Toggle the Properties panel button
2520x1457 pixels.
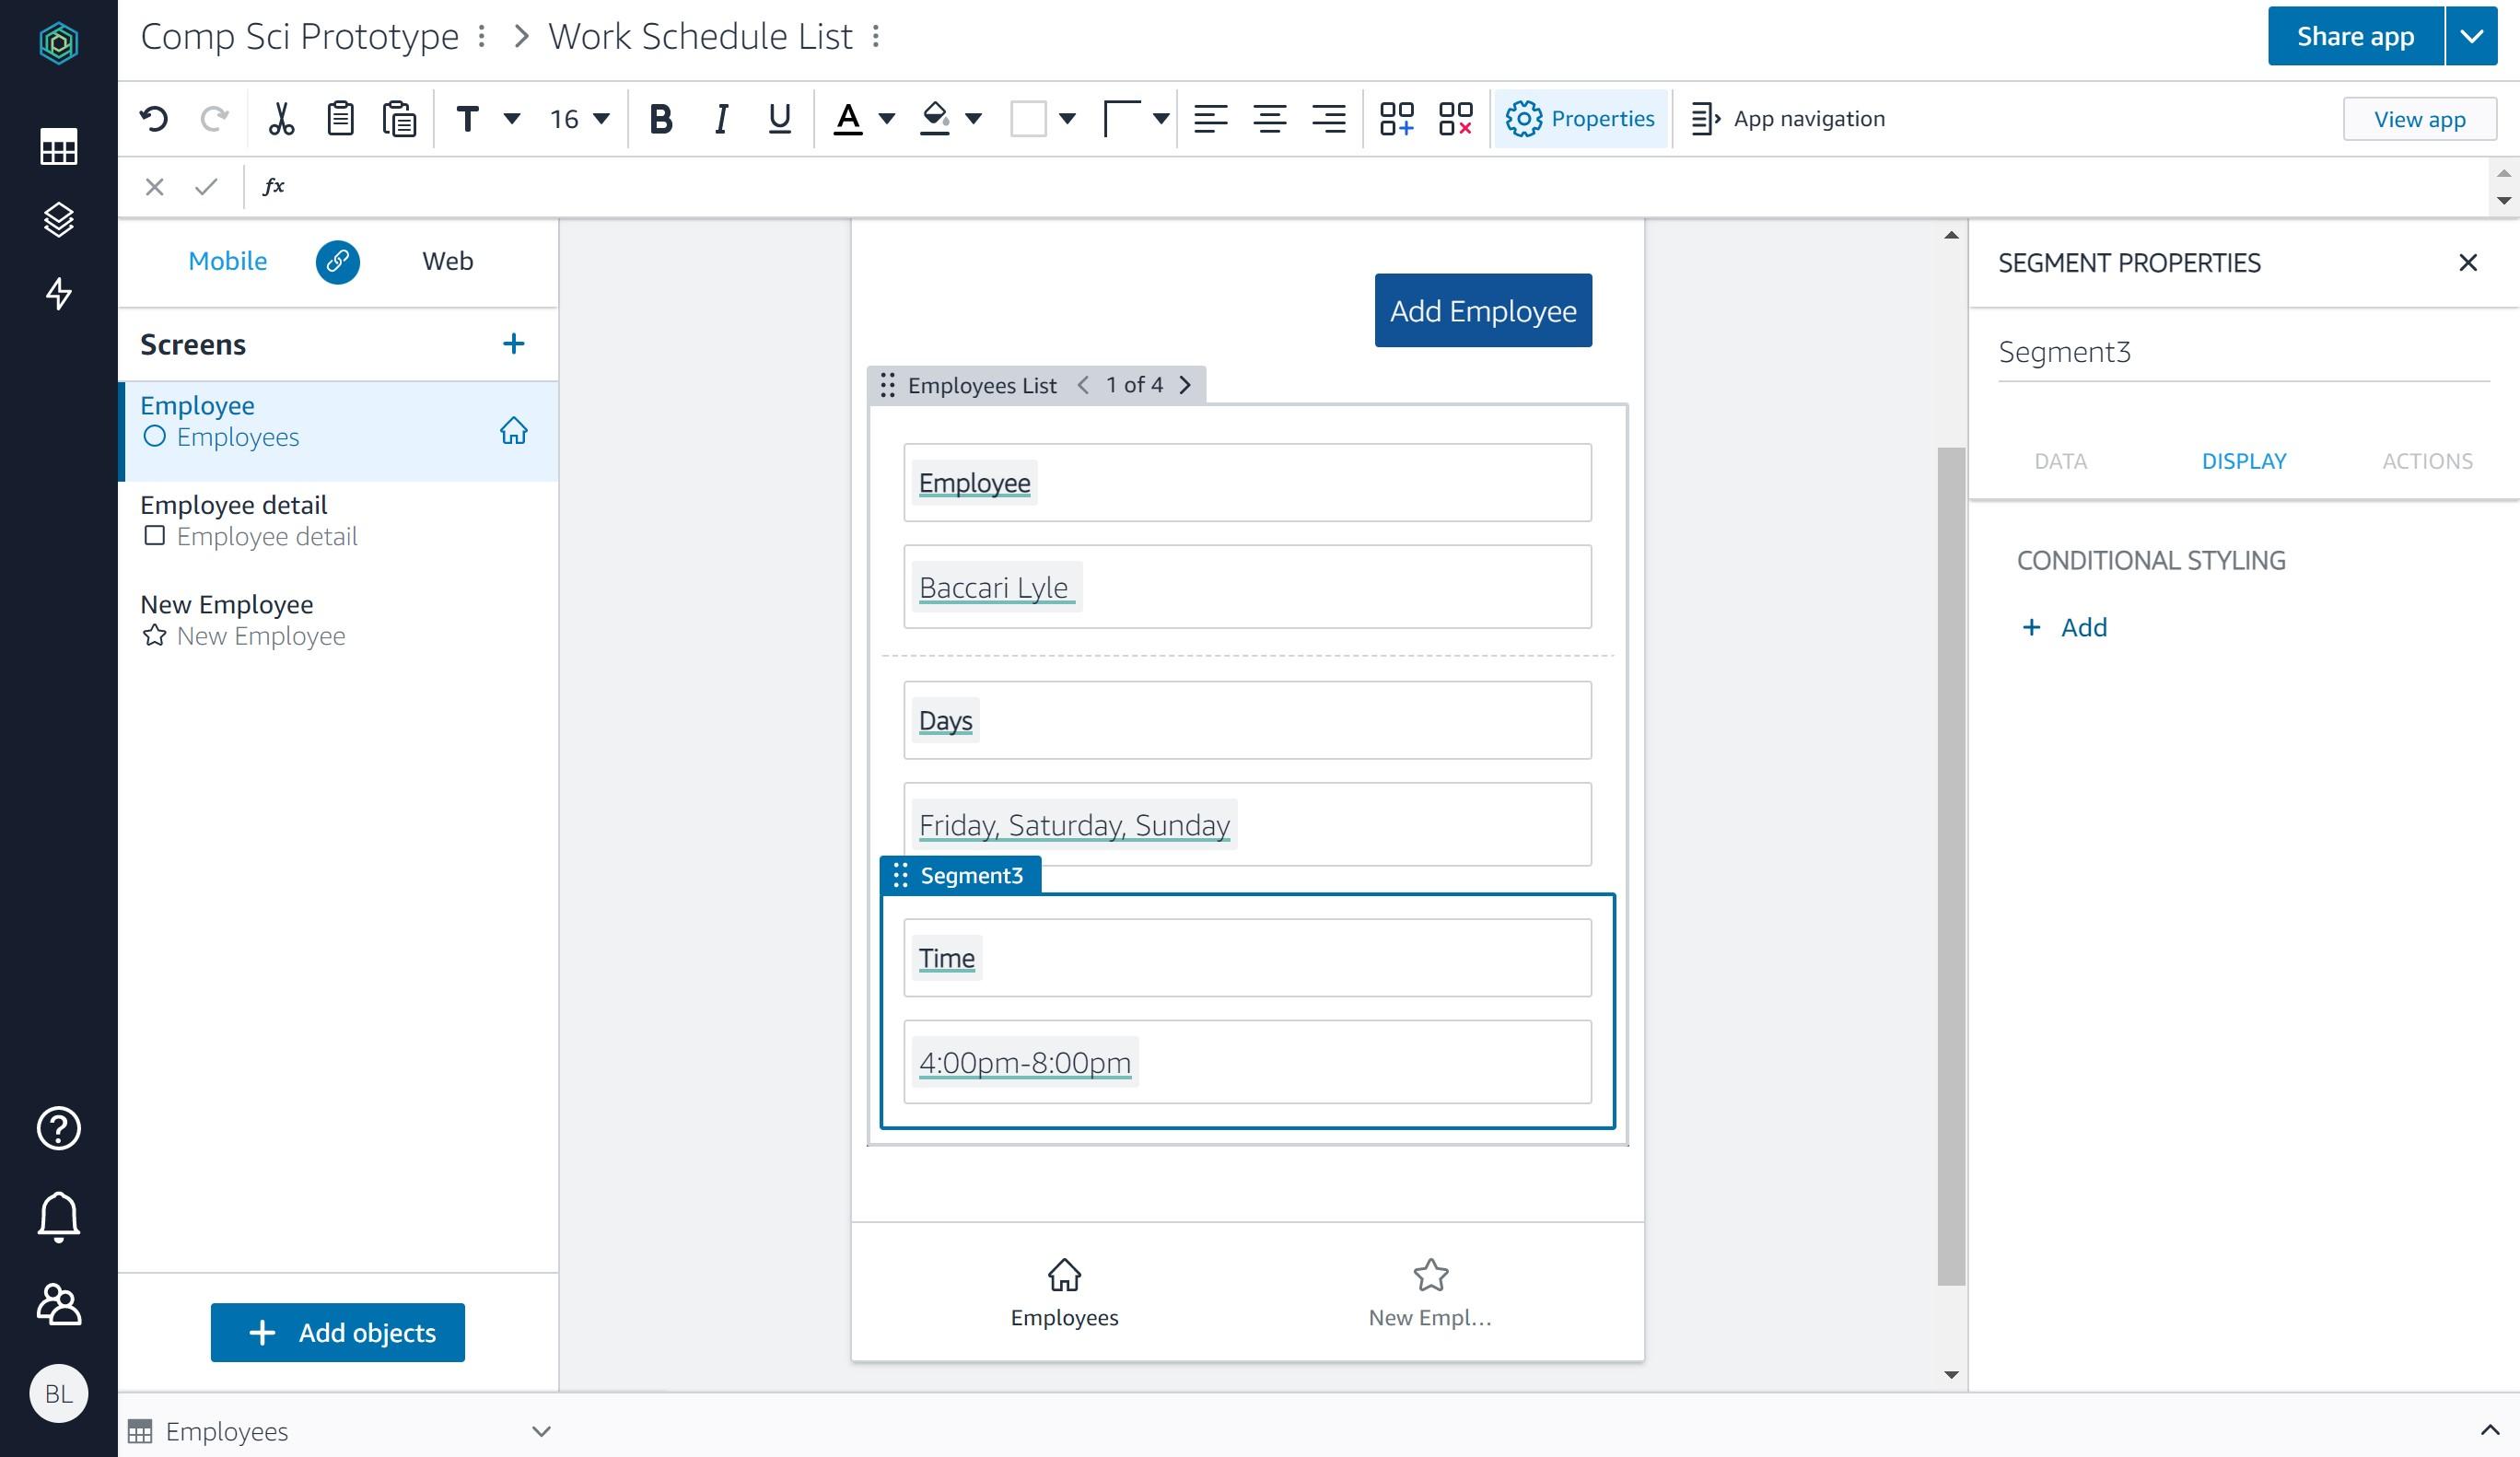[1580, 119]
